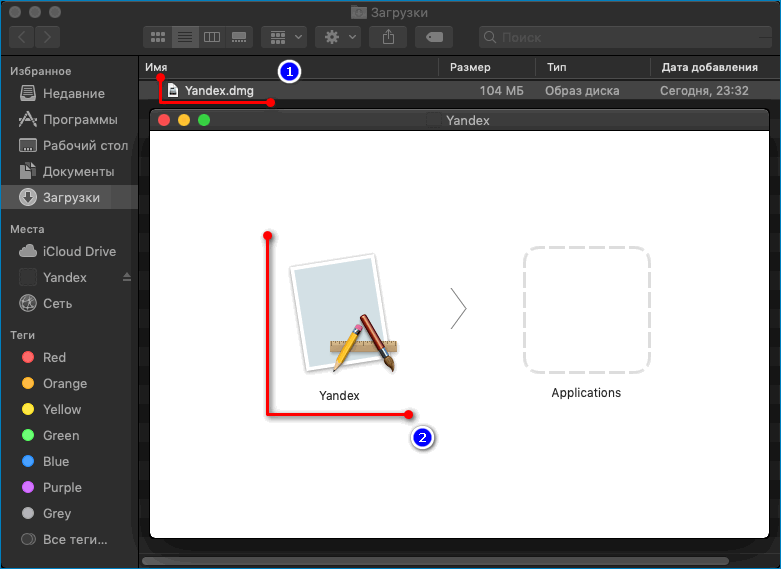Switch Finder to list view
This screenshot has width=781, height=569.
pos(184,37)
